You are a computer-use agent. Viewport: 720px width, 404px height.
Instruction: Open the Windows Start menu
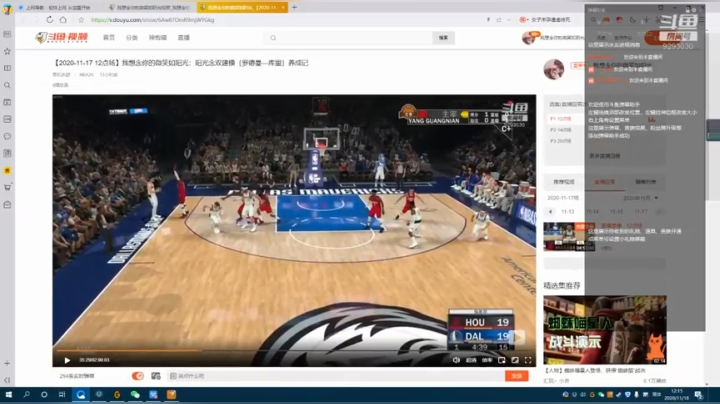click(x=8, y=395)
